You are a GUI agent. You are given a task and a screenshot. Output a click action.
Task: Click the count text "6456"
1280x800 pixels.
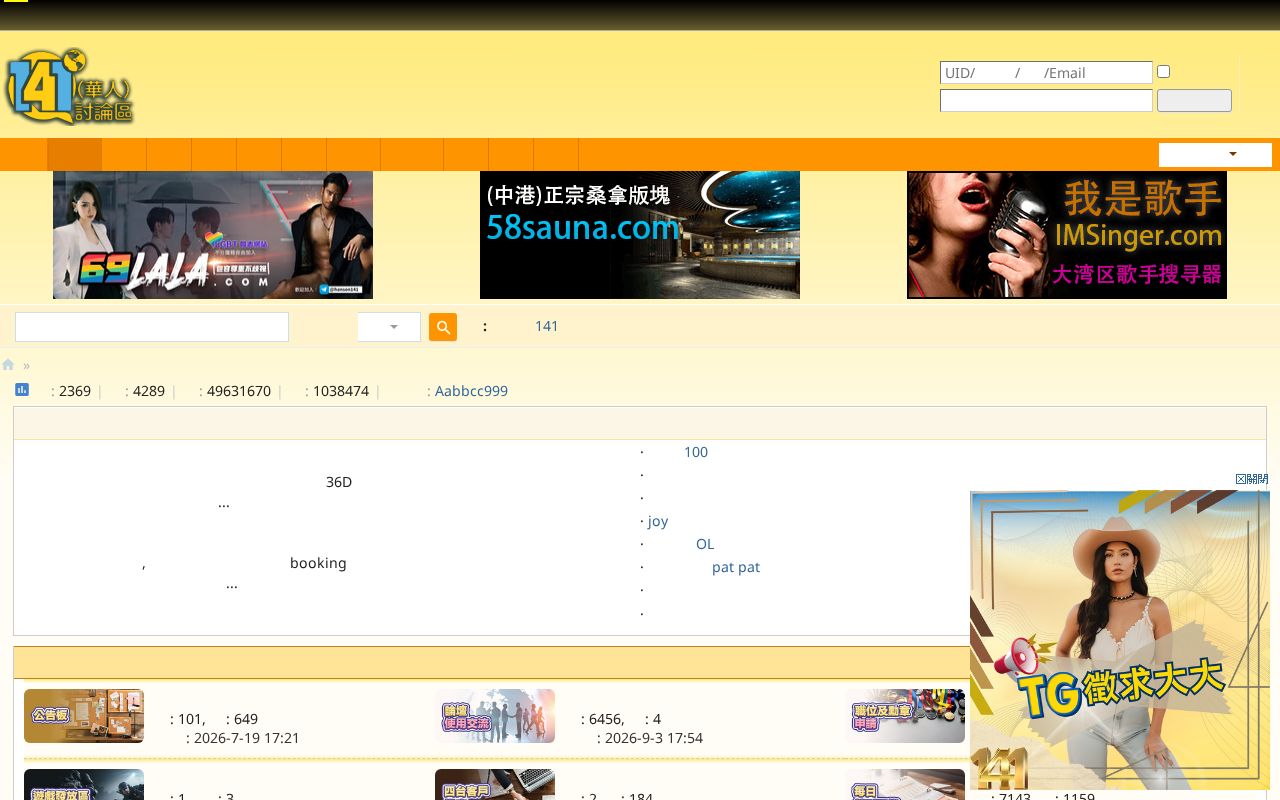tap(605, 719)
